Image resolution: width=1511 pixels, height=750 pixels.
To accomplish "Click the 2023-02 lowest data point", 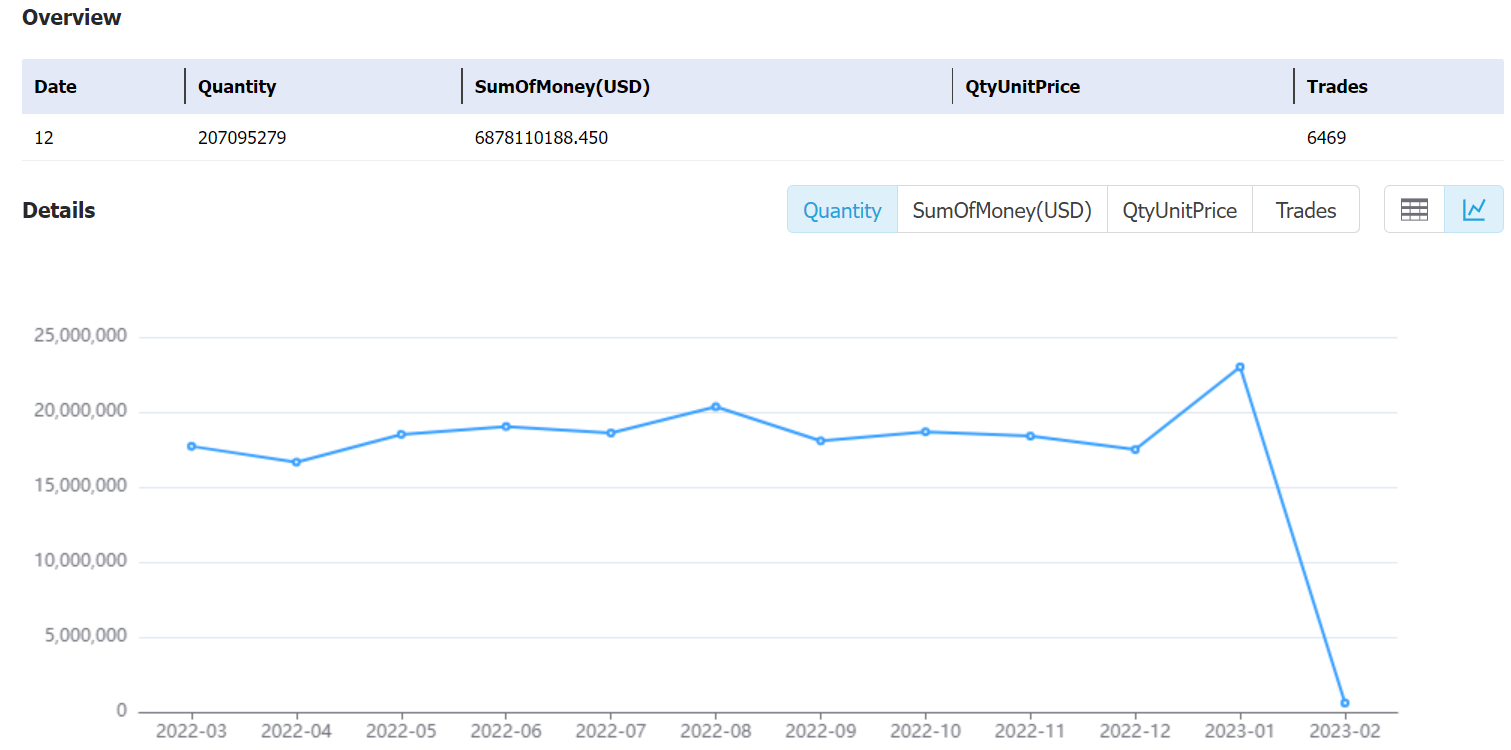I will coord(1345,703).
